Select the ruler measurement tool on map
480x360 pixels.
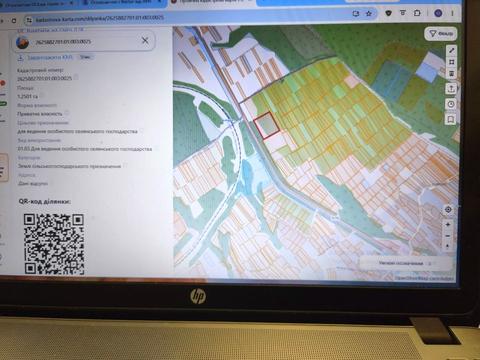point(451,51)
